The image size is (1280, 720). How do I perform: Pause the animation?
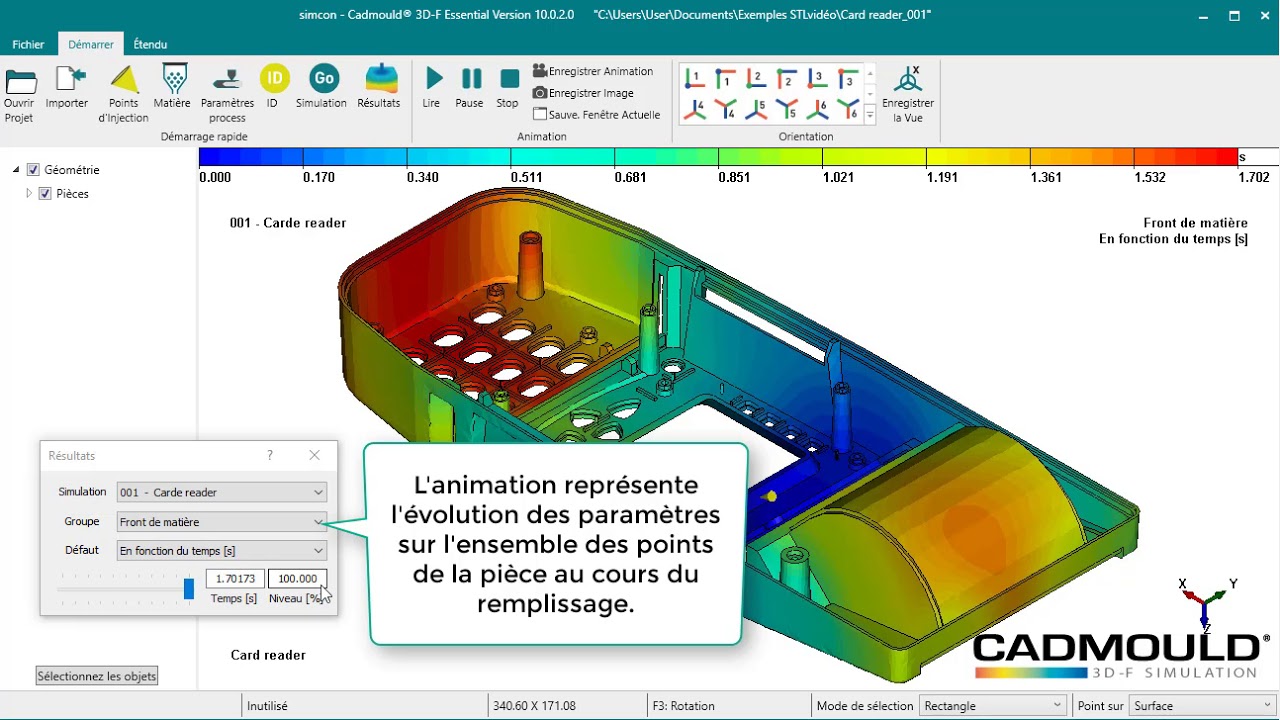(x=471, y=78)
